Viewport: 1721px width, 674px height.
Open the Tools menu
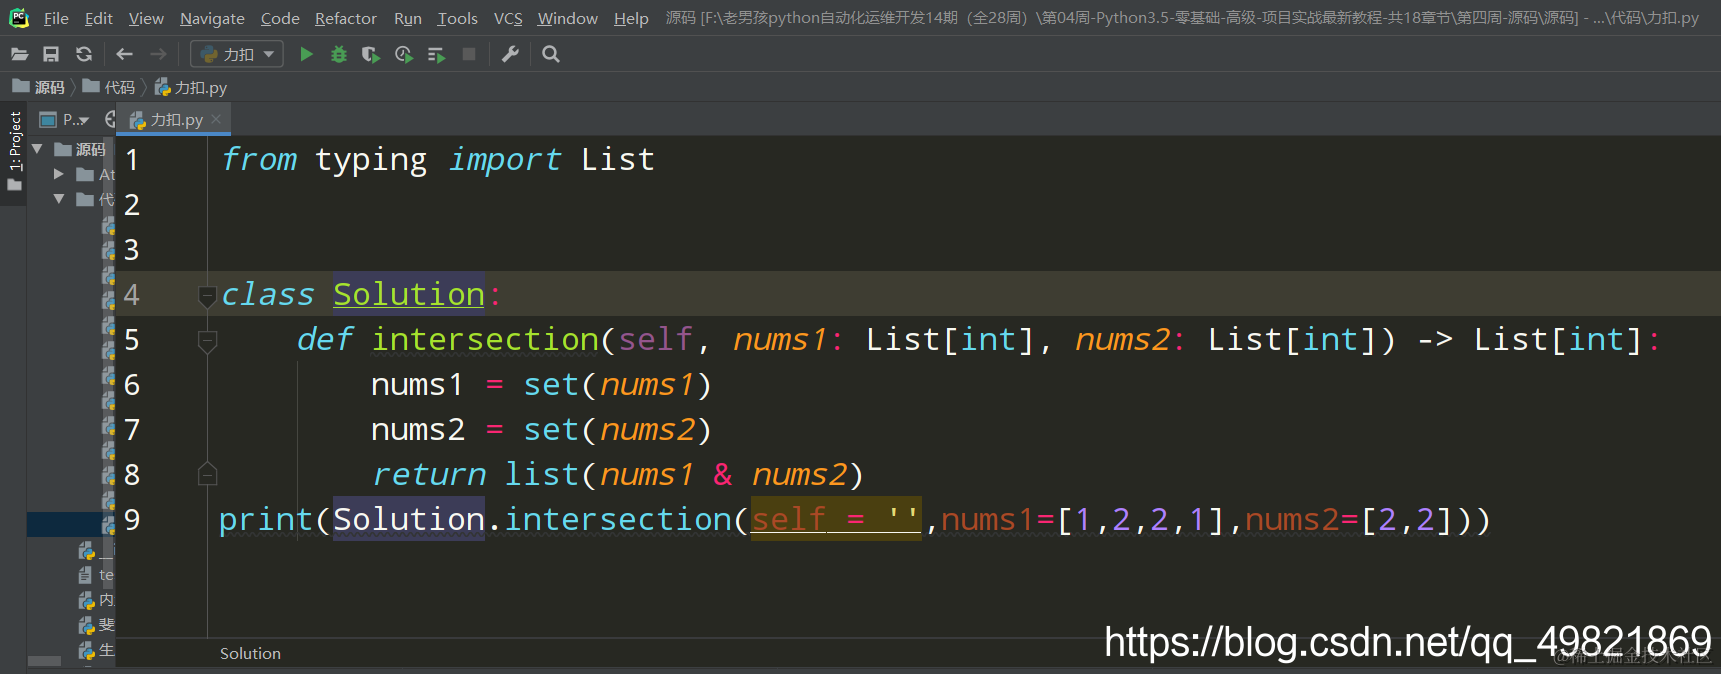click(458, 18)
